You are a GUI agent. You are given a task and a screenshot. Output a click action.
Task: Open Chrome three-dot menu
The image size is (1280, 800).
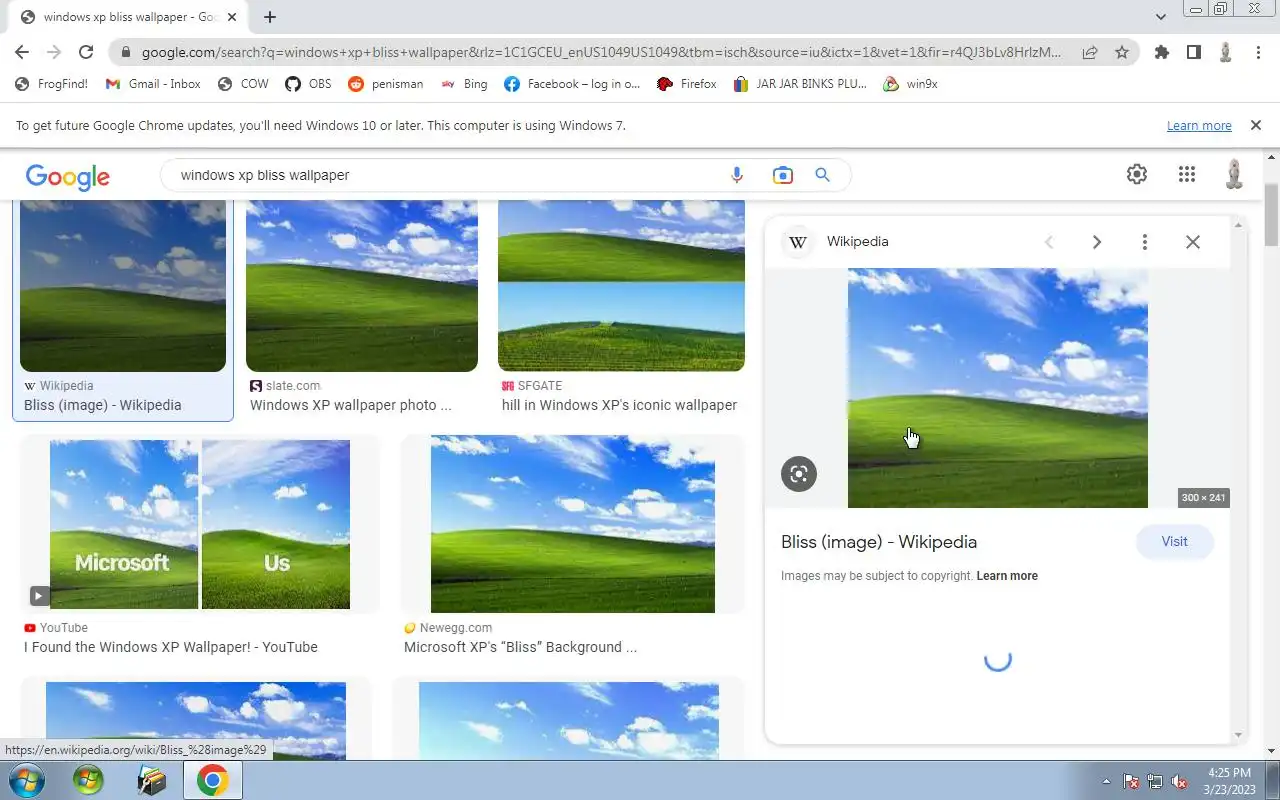pyautogui.click(x=1258, y=52)
